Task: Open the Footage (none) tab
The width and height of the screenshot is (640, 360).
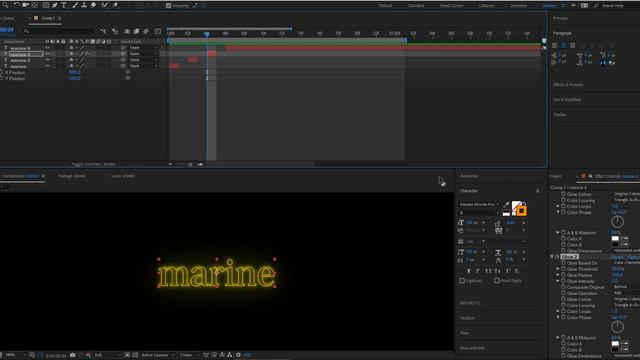Action: [x=72, y=176]
